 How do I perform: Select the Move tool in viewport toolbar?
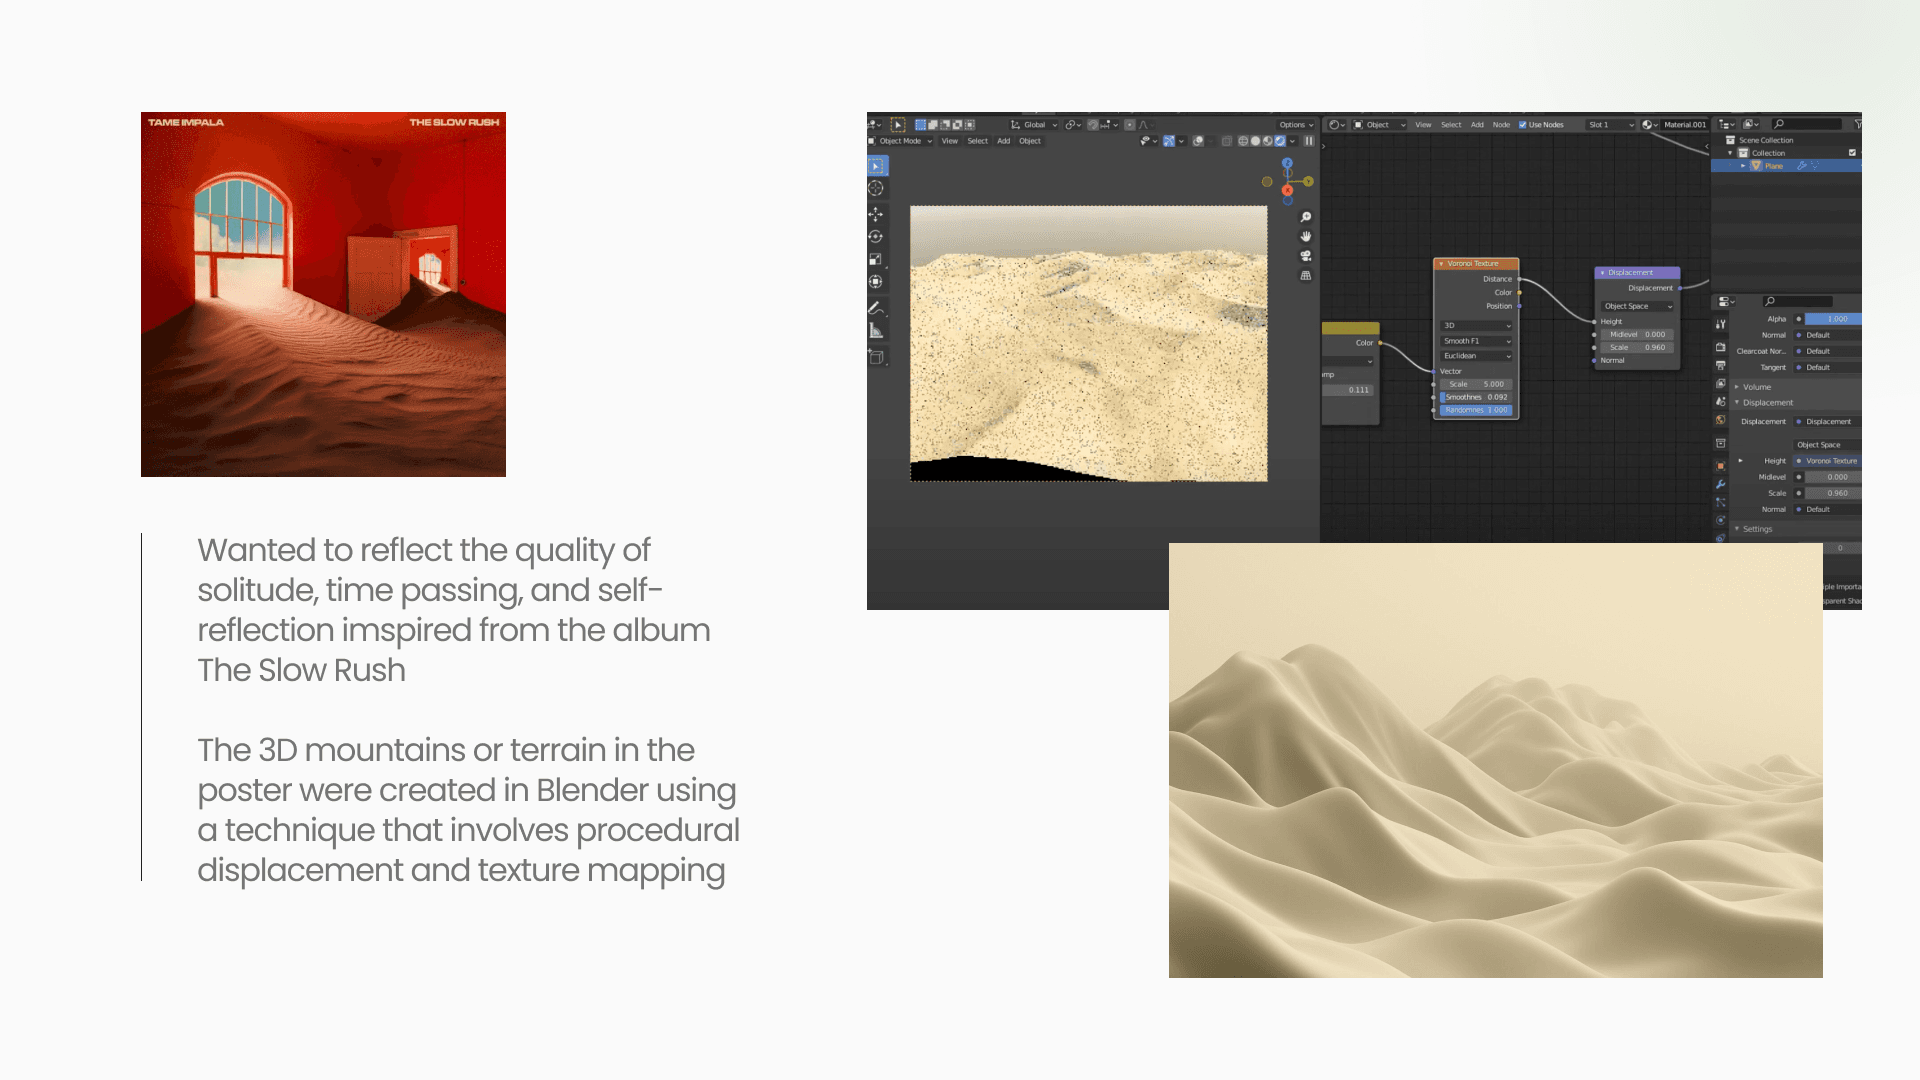pyautogui.click(x=876, y=214)
